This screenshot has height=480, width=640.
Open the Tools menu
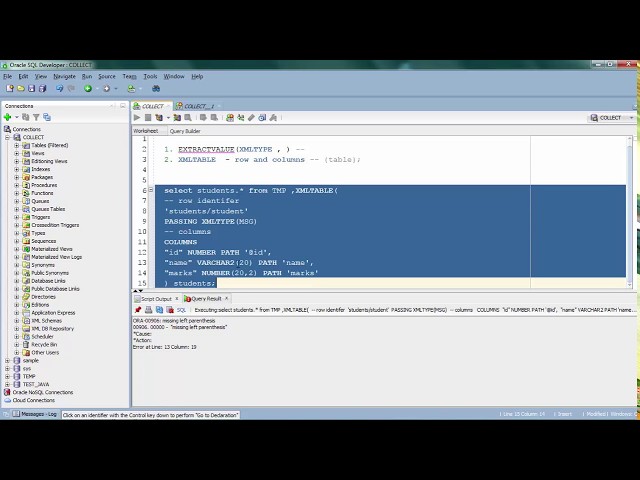coord(150,76)
